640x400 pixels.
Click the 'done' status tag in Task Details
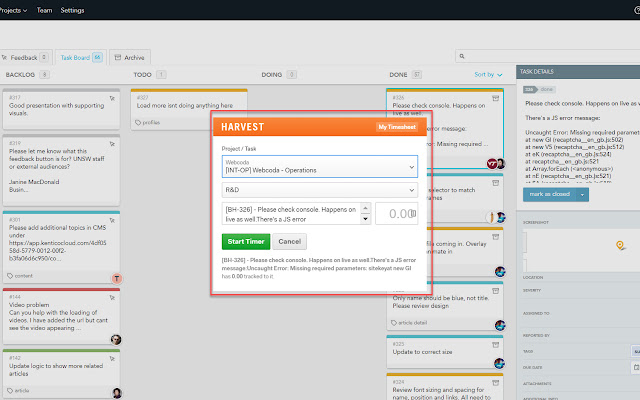(x=546, y=89)
